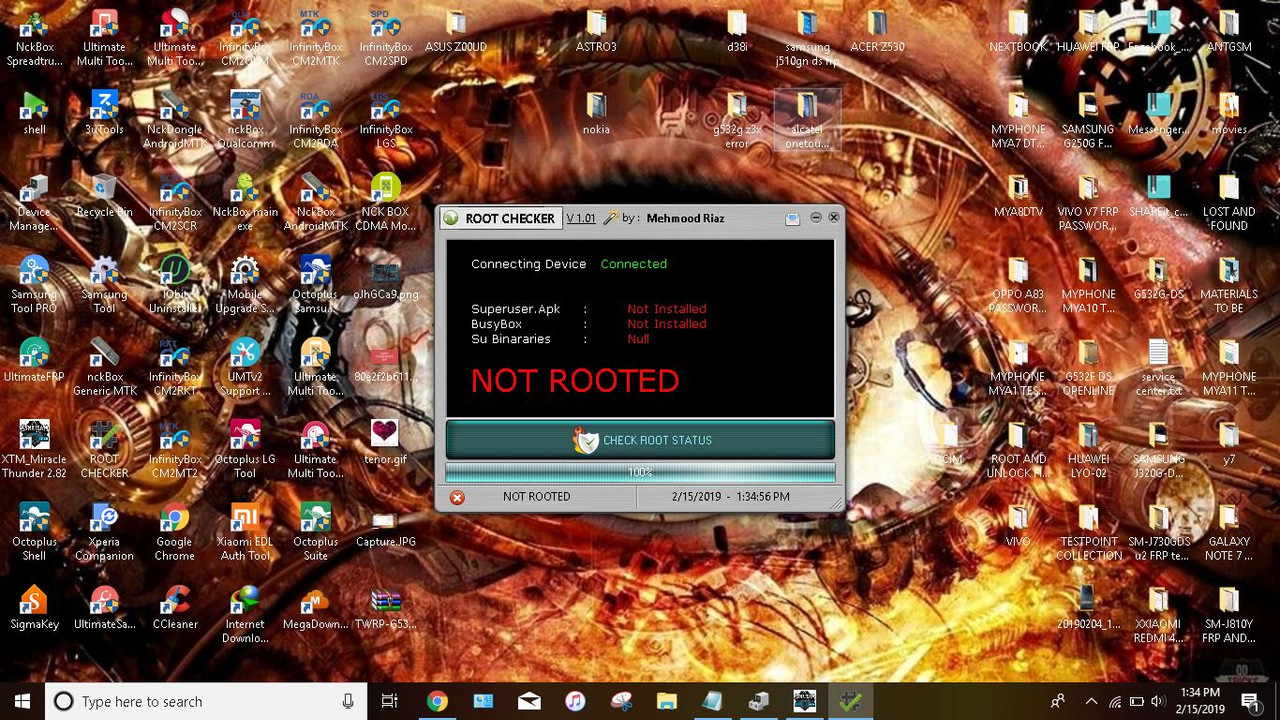1280x720 pixels.
Task: Select Google Chrome desktop shortcut
Action: pyautogui.click(x=175, y=533)
